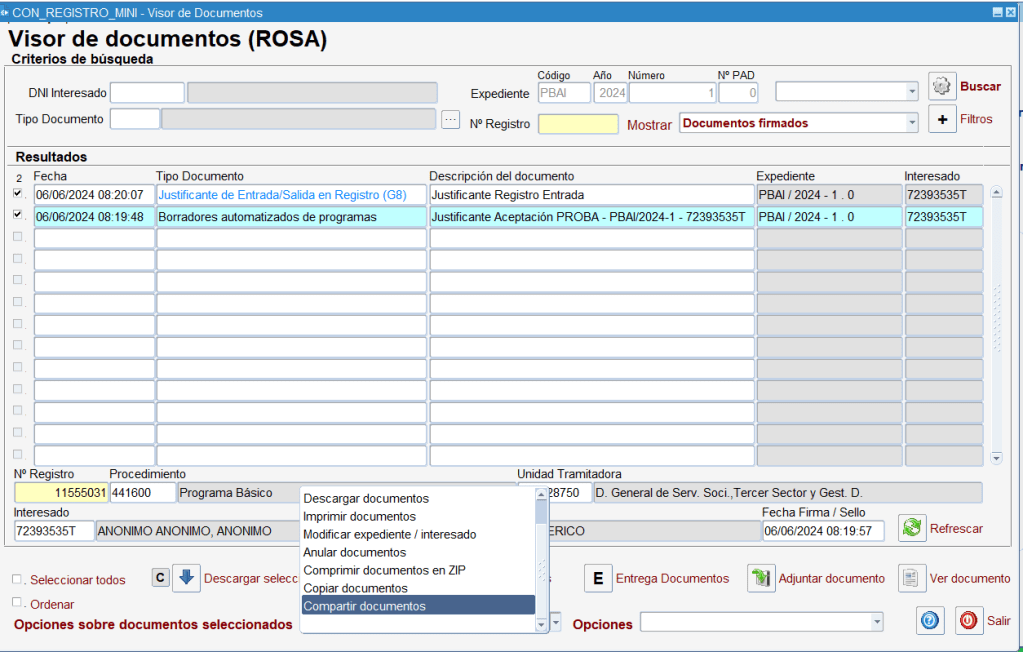Viewport: 1023px width, 652px height.
Task: Open the dropdown next to Nº PAD field
Action: pos(911,92)
